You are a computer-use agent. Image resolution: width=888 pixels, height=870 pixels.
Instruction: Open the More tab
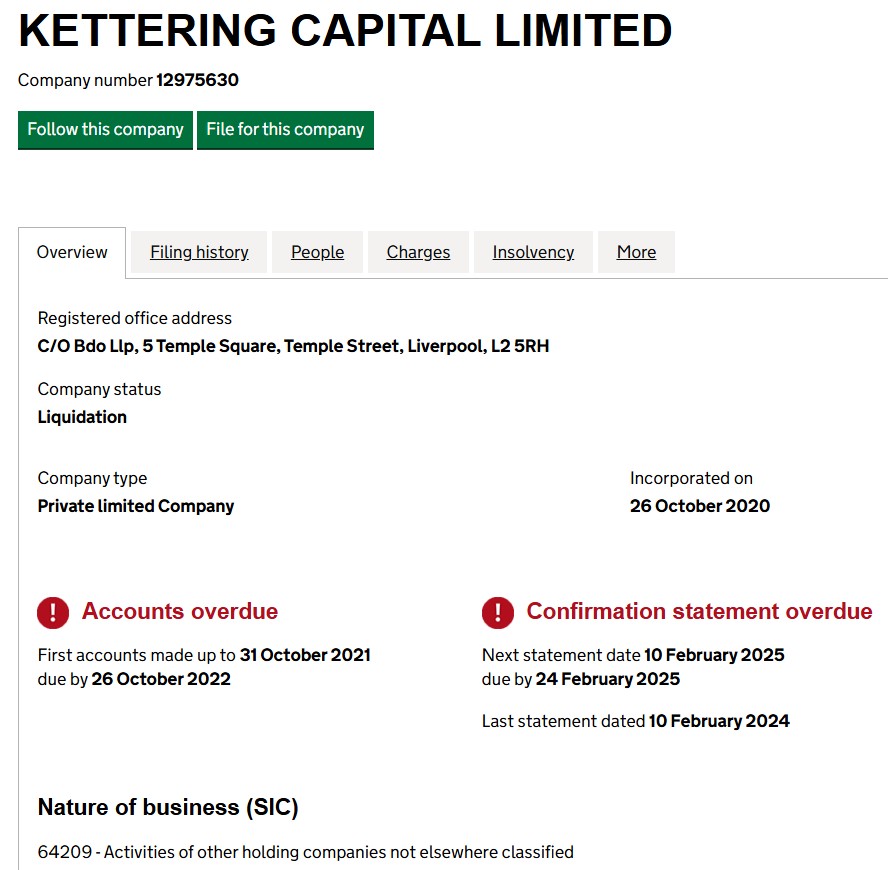(636, 252)
